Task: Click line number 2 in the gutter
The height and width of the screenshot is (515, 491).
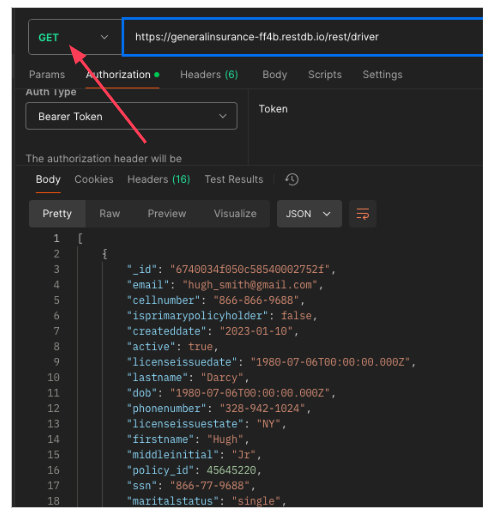Action: (x=56, y=254)
